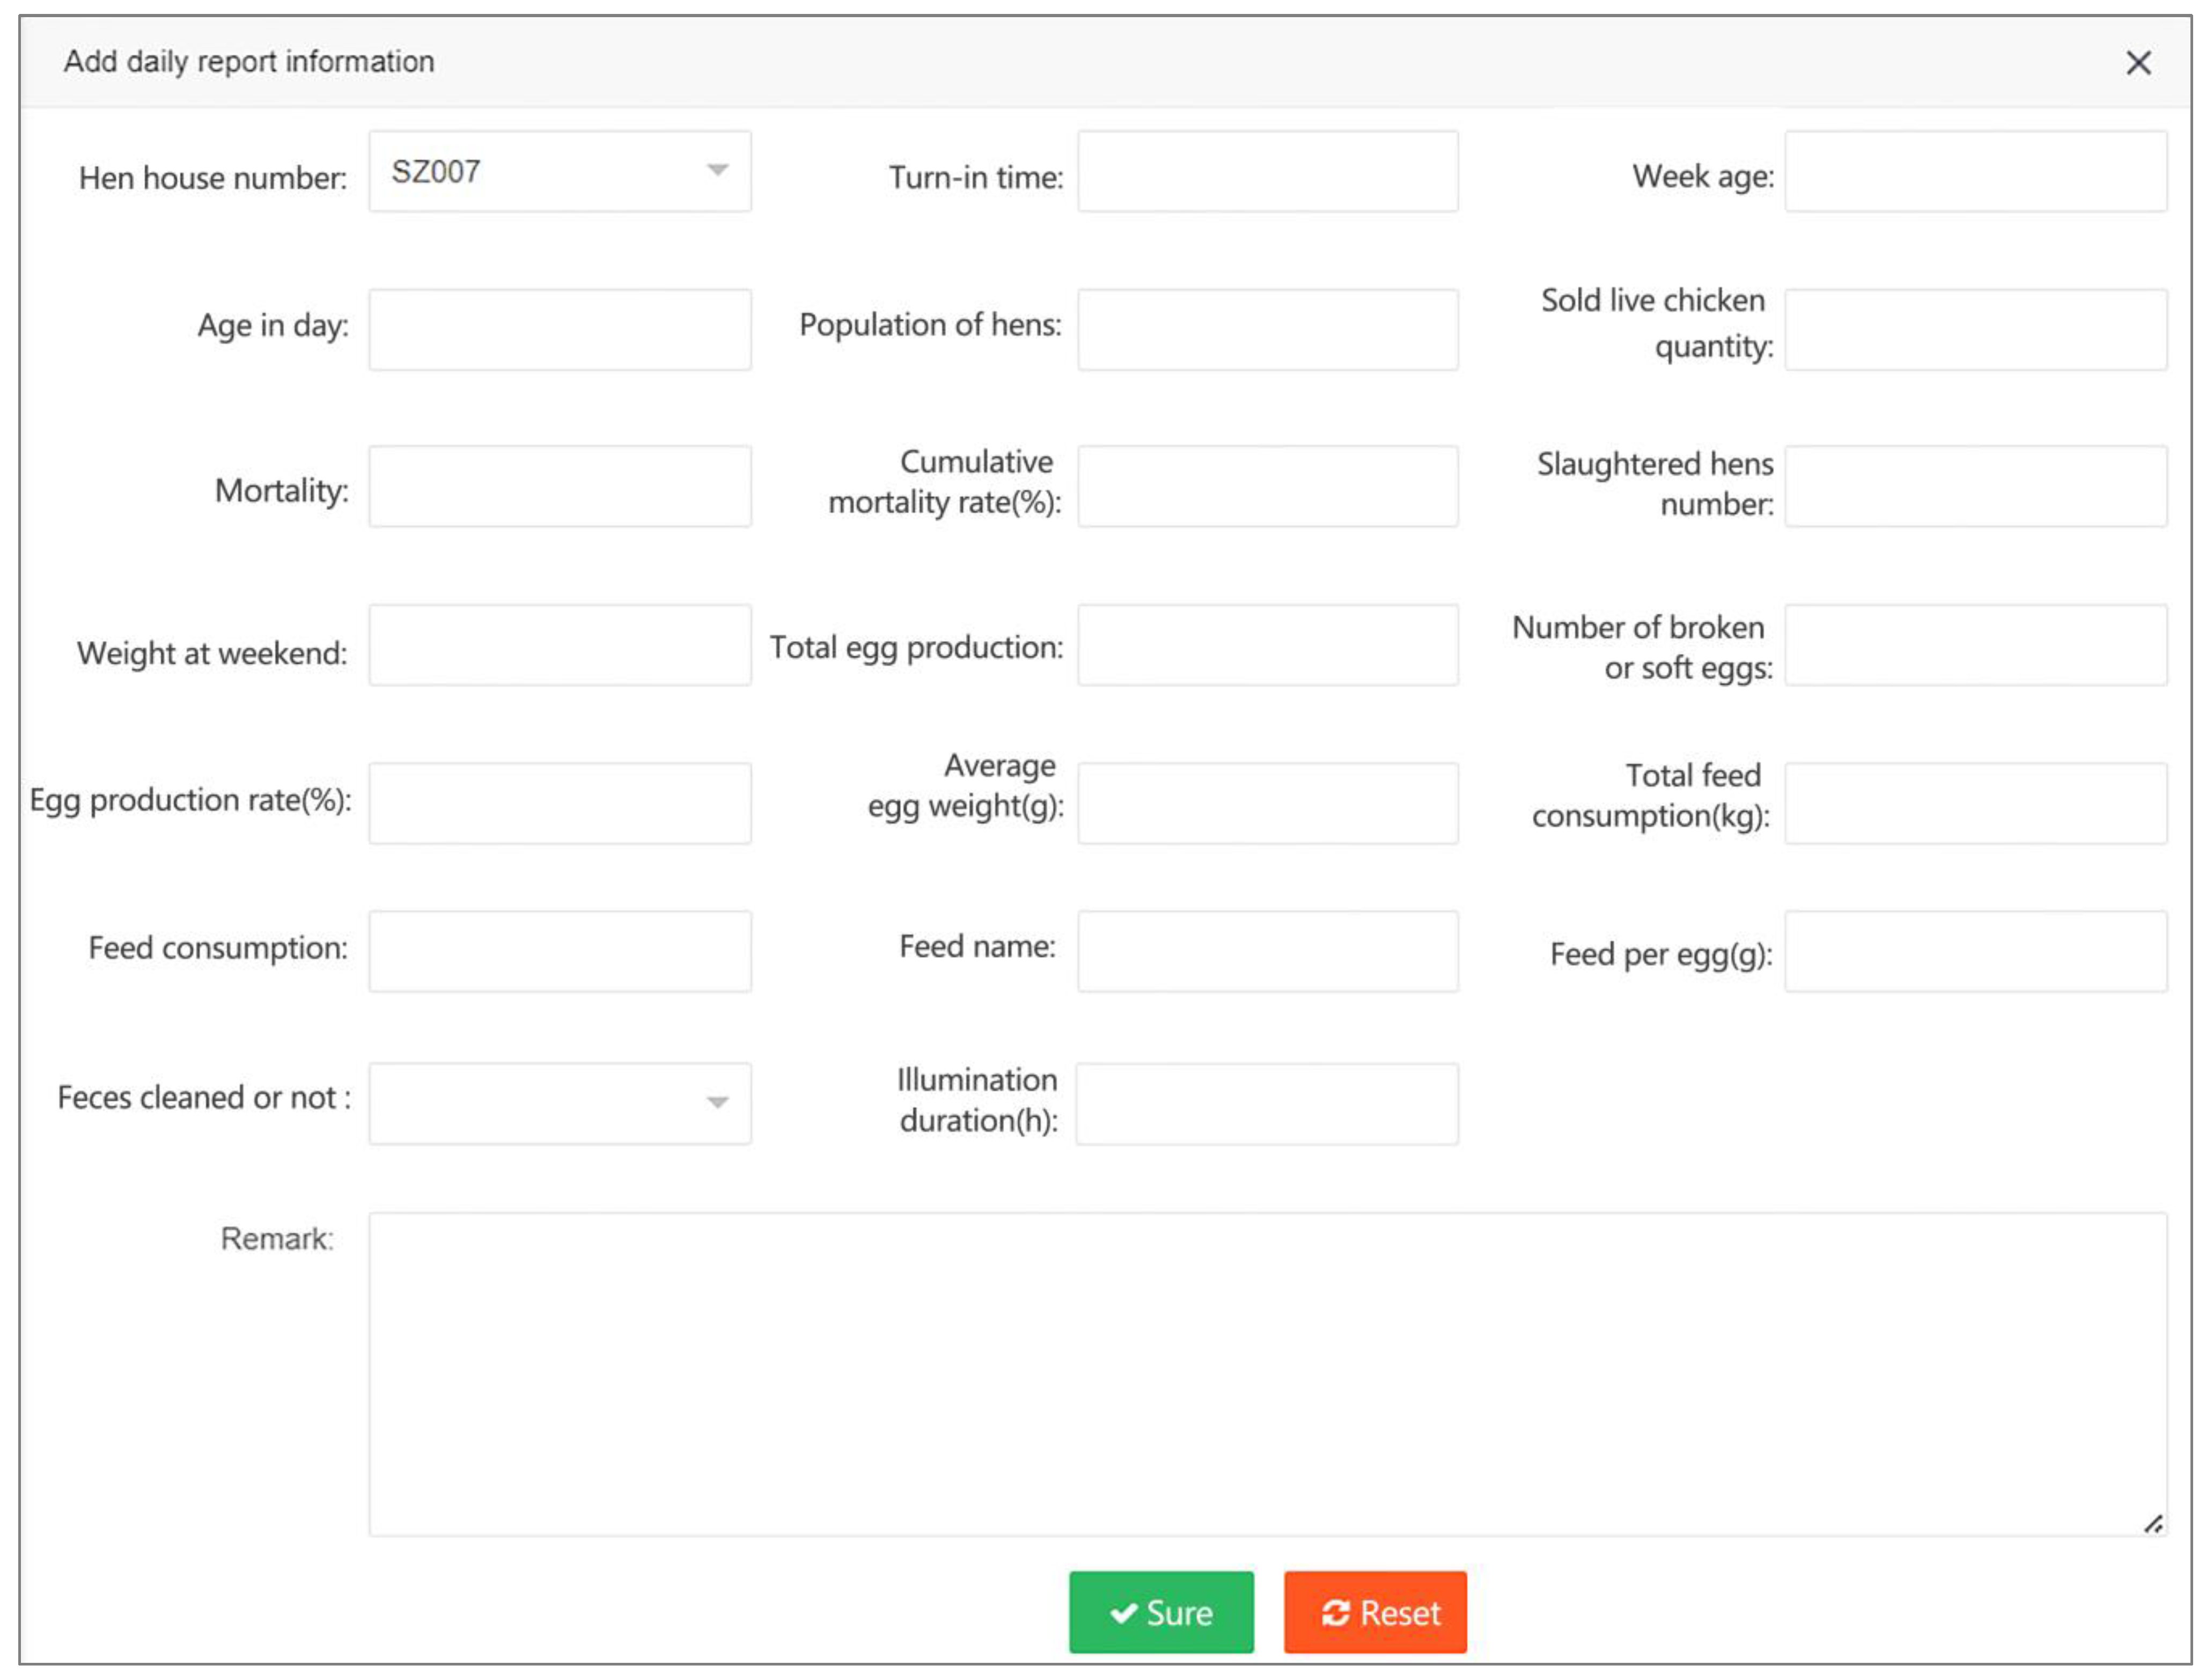Image resolution: width=2206 pixels, height=1680 pixels.
Task: Click the Total egg production input
Action: coord(1267,644)
